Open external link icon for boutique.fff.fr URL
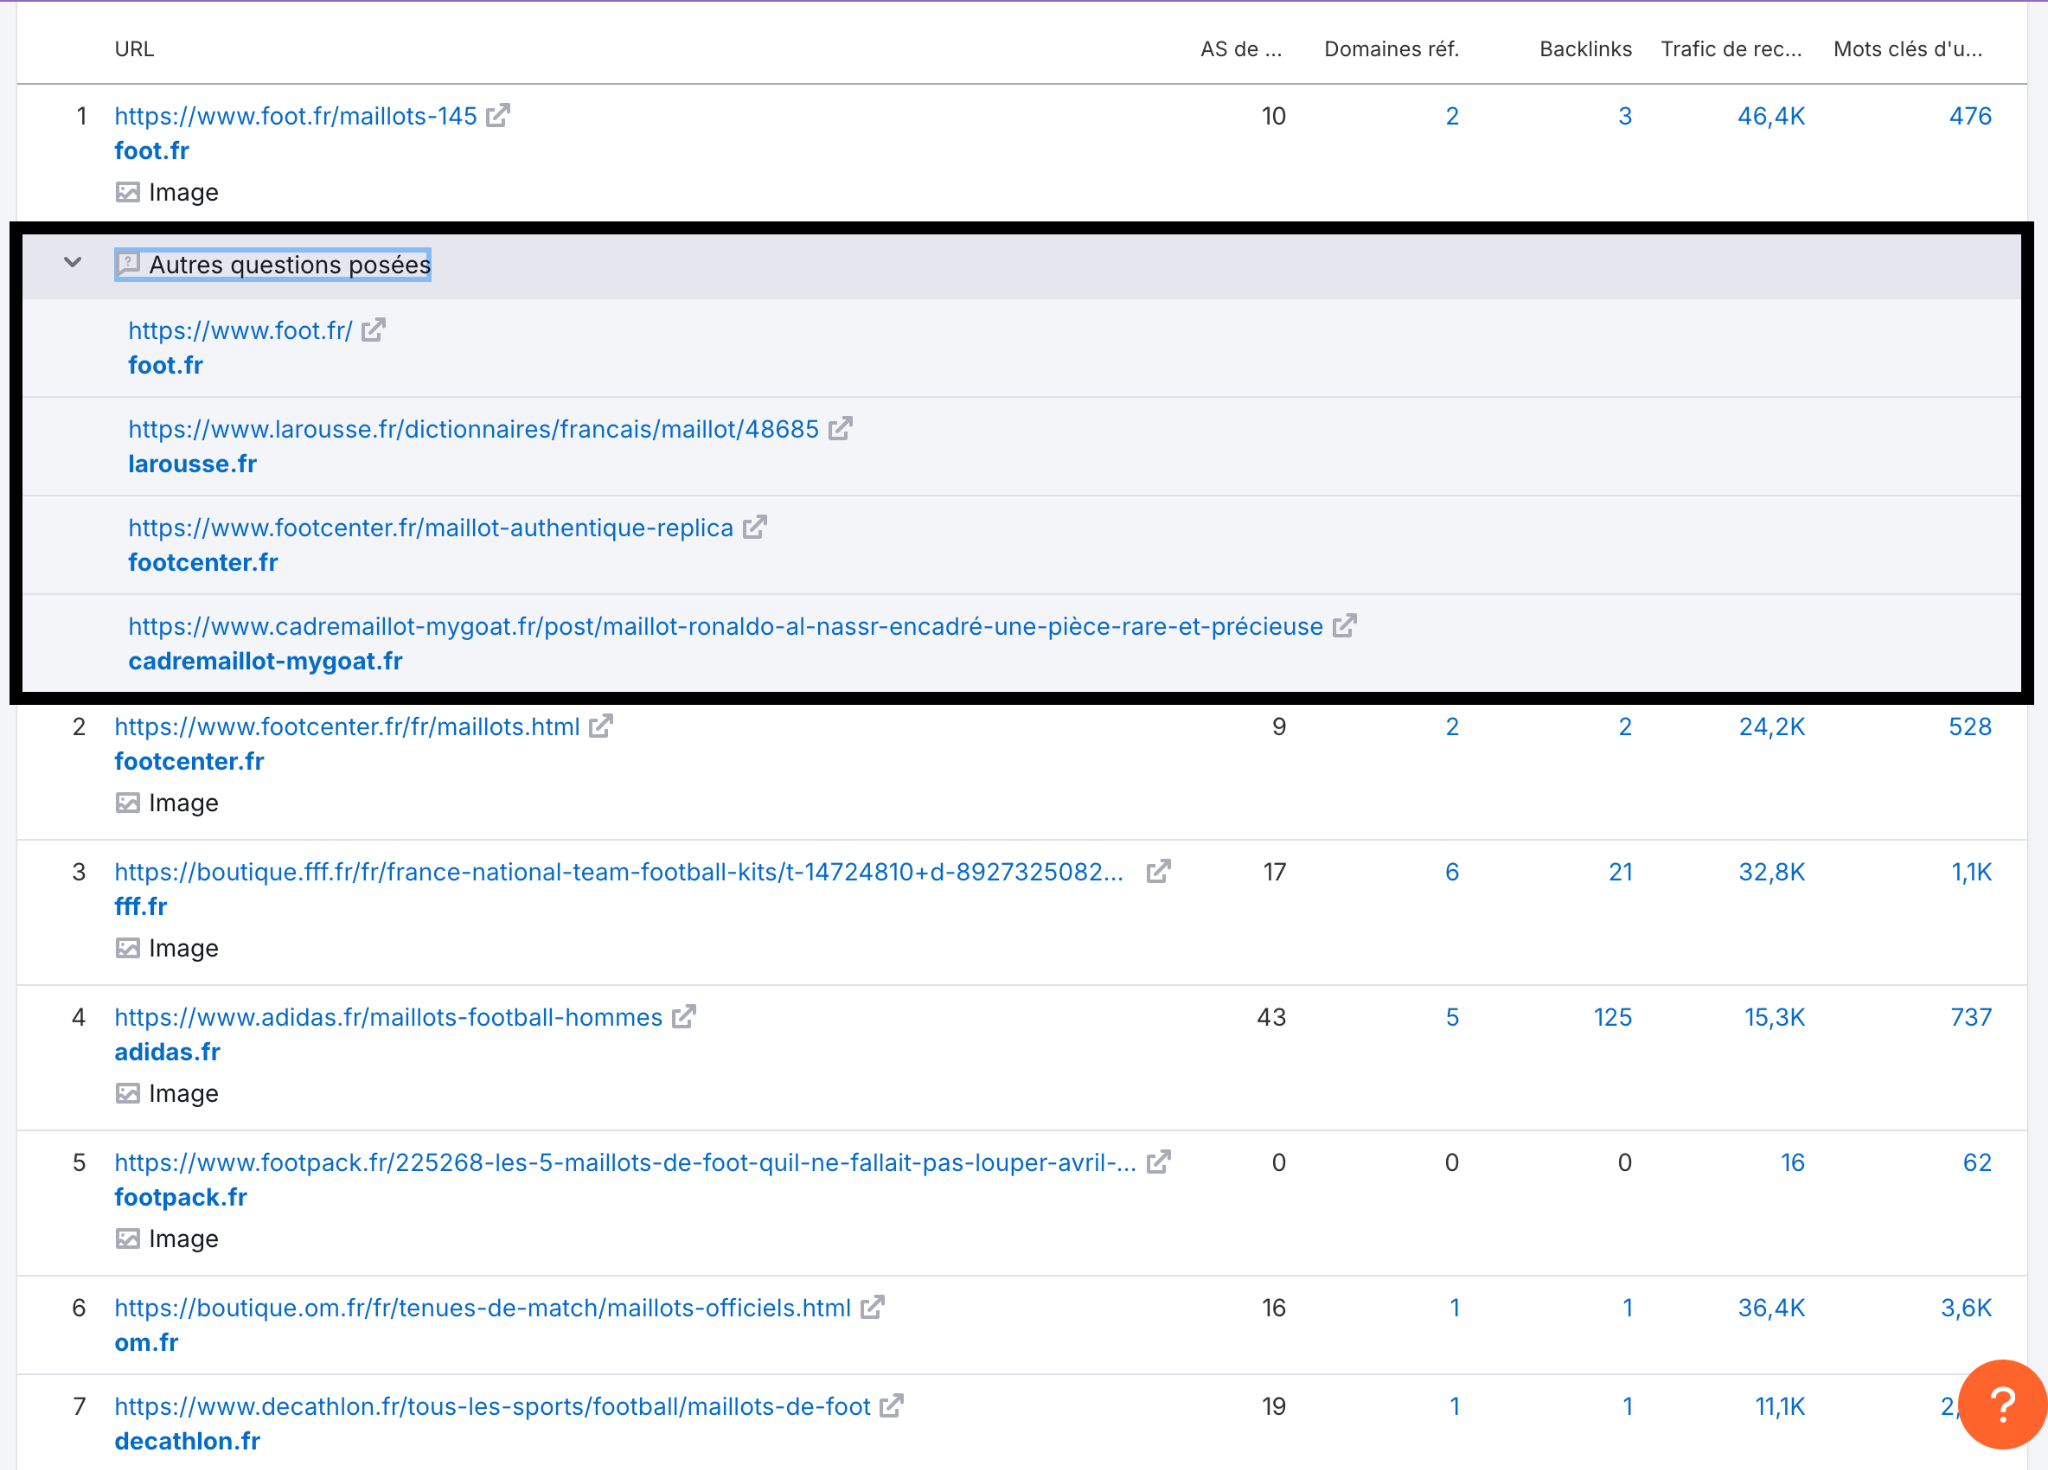This screenshot has height=1470, width=2048. (1158, 871)
